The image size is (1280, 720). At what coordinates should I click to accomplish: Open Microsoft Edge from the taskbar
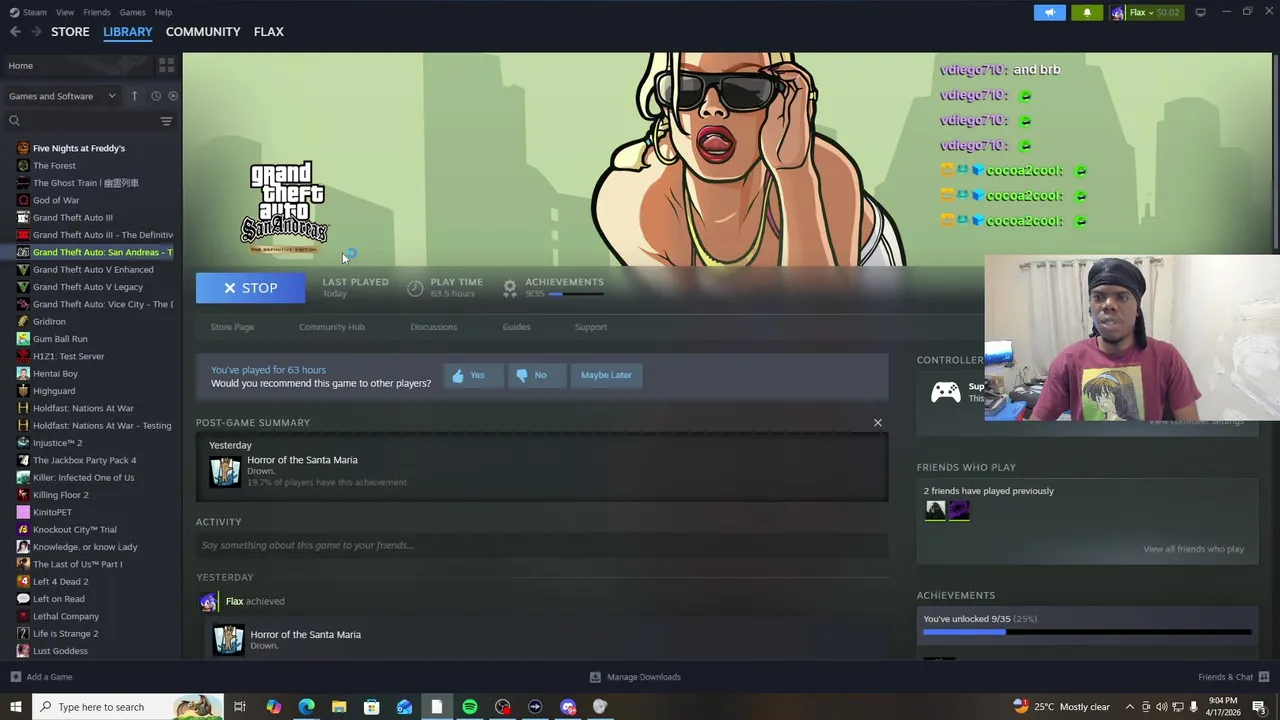point(306,707)
